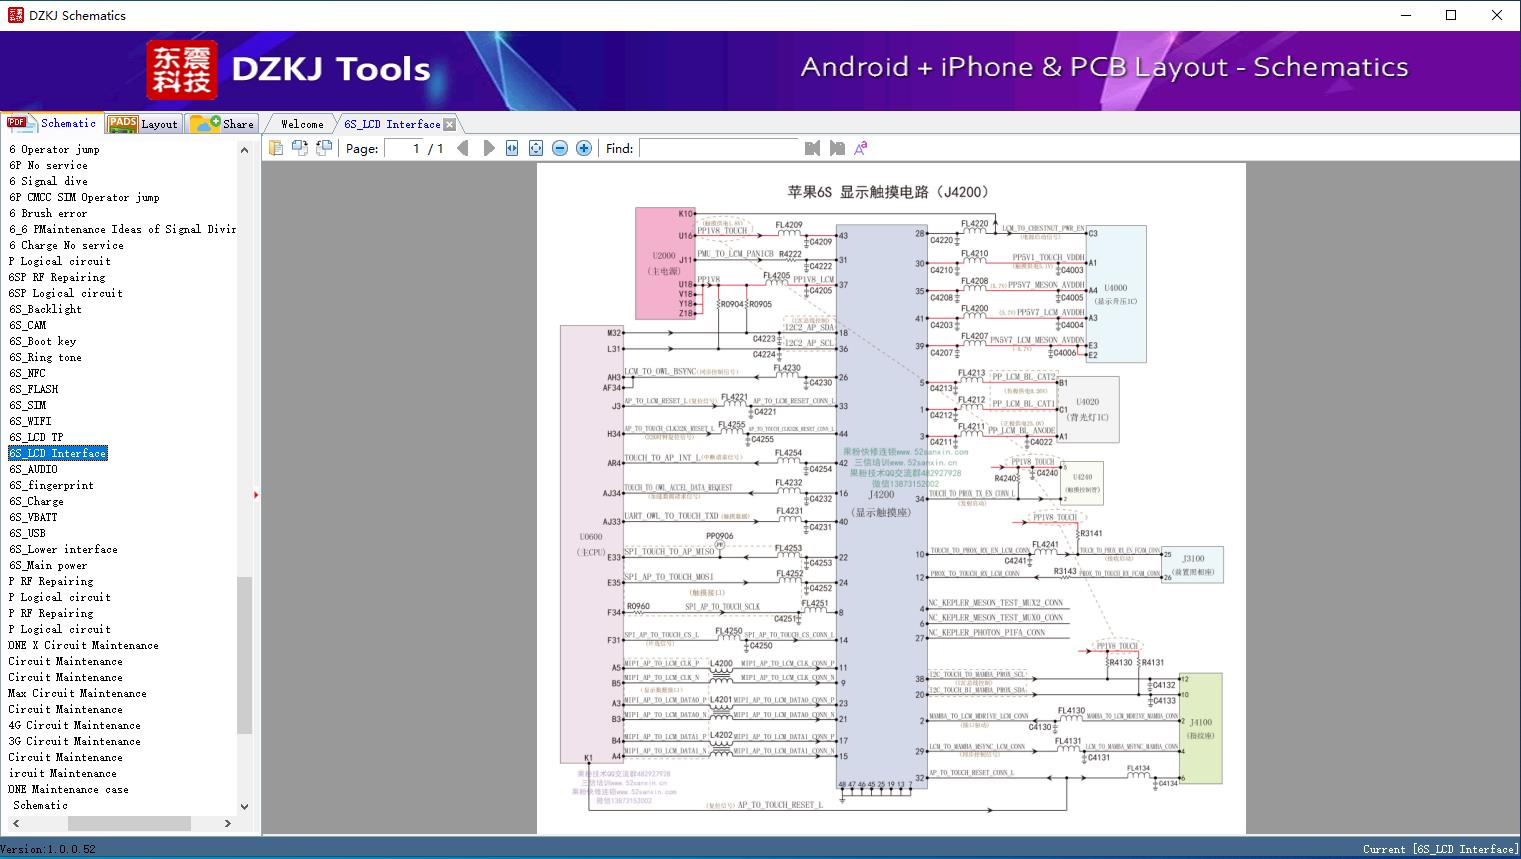This screenshot has width=1521, height=859.
Task: Open the 6S_USB schematic
Action: coord(28,533)
